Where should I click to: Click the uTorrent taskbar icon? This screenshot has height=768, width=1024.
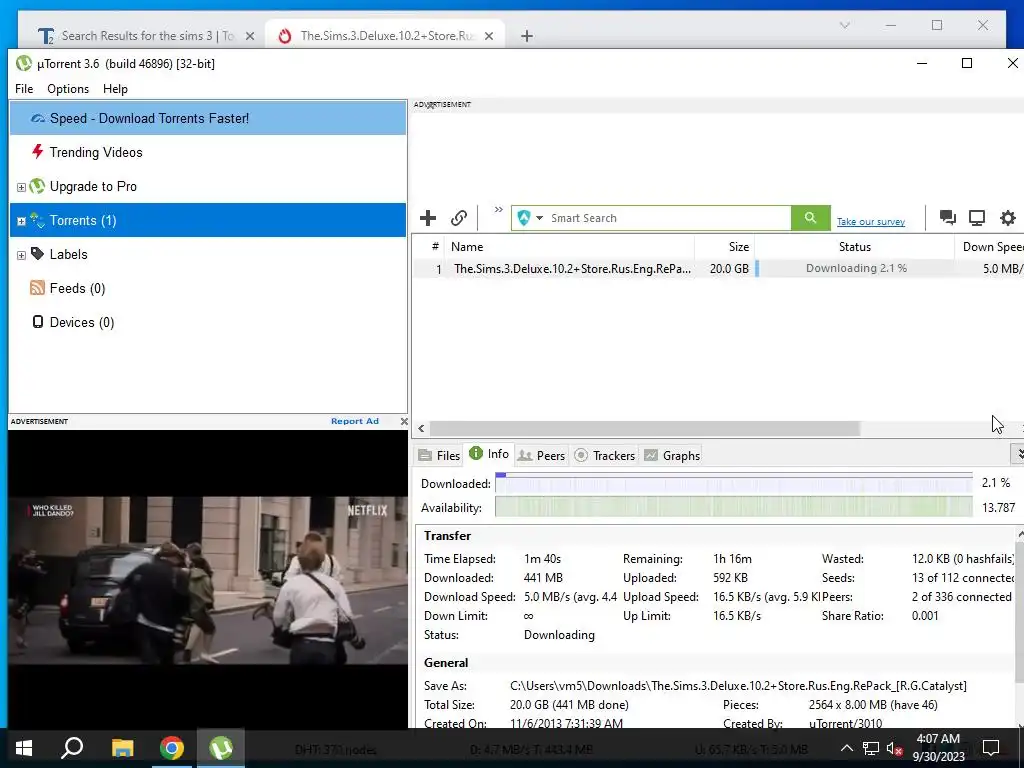click(221, 748)
